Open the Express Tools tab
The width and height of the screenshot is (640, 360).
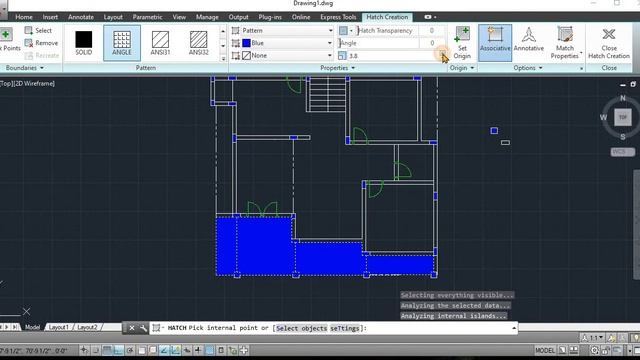[x=338, y=17]
